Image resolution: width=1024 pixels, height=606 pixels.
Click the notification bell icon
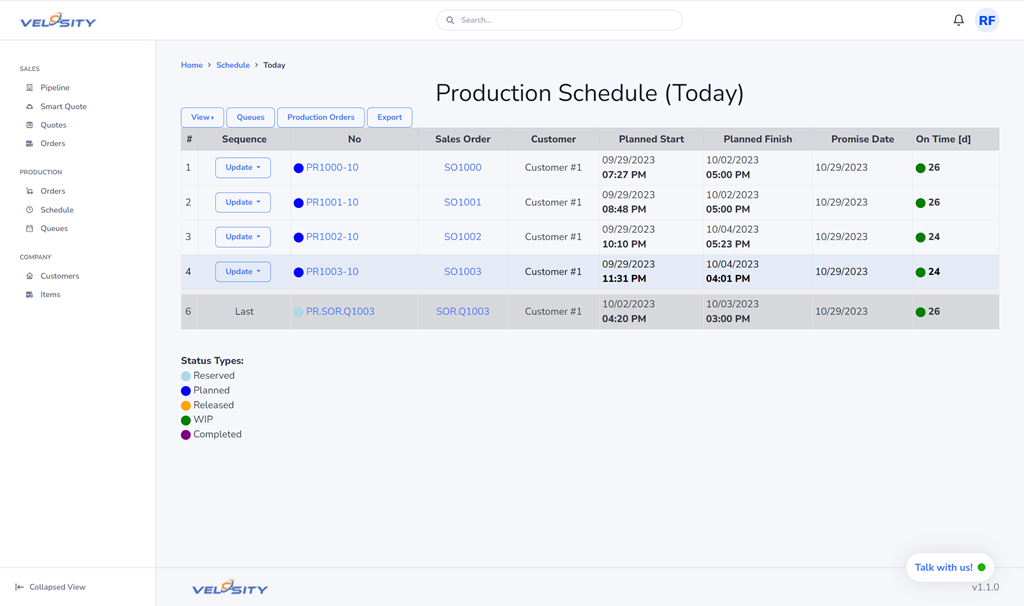[958, 20]
